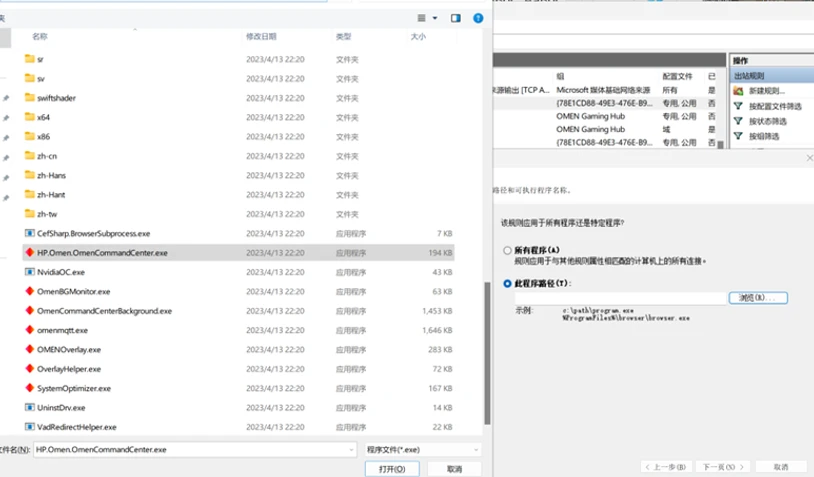
Task: Click the 283 KB size cell
Action: 440,350
